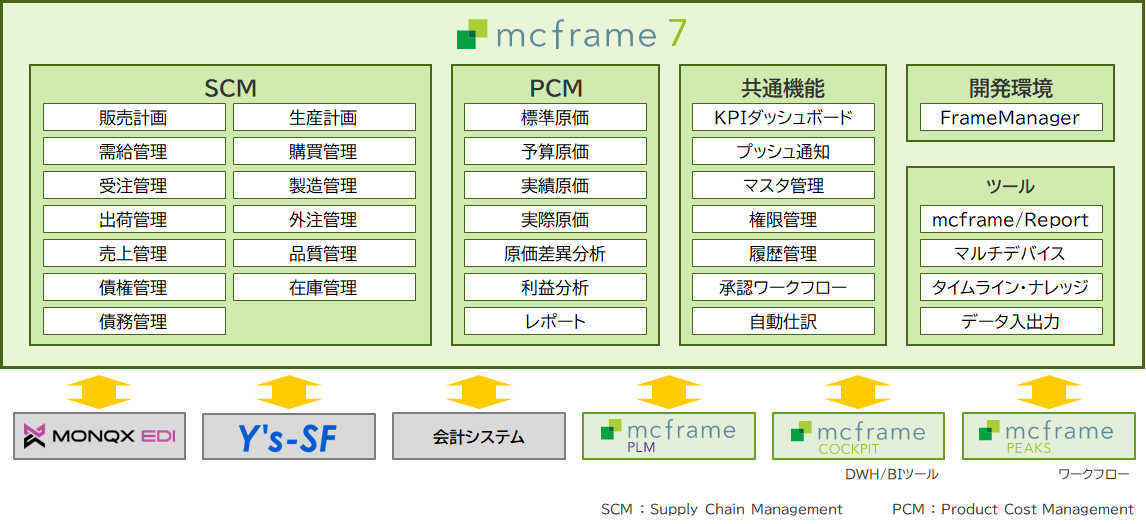Click the 開発環境 section heading
1146x524 pixels.
coord(1011,88)
